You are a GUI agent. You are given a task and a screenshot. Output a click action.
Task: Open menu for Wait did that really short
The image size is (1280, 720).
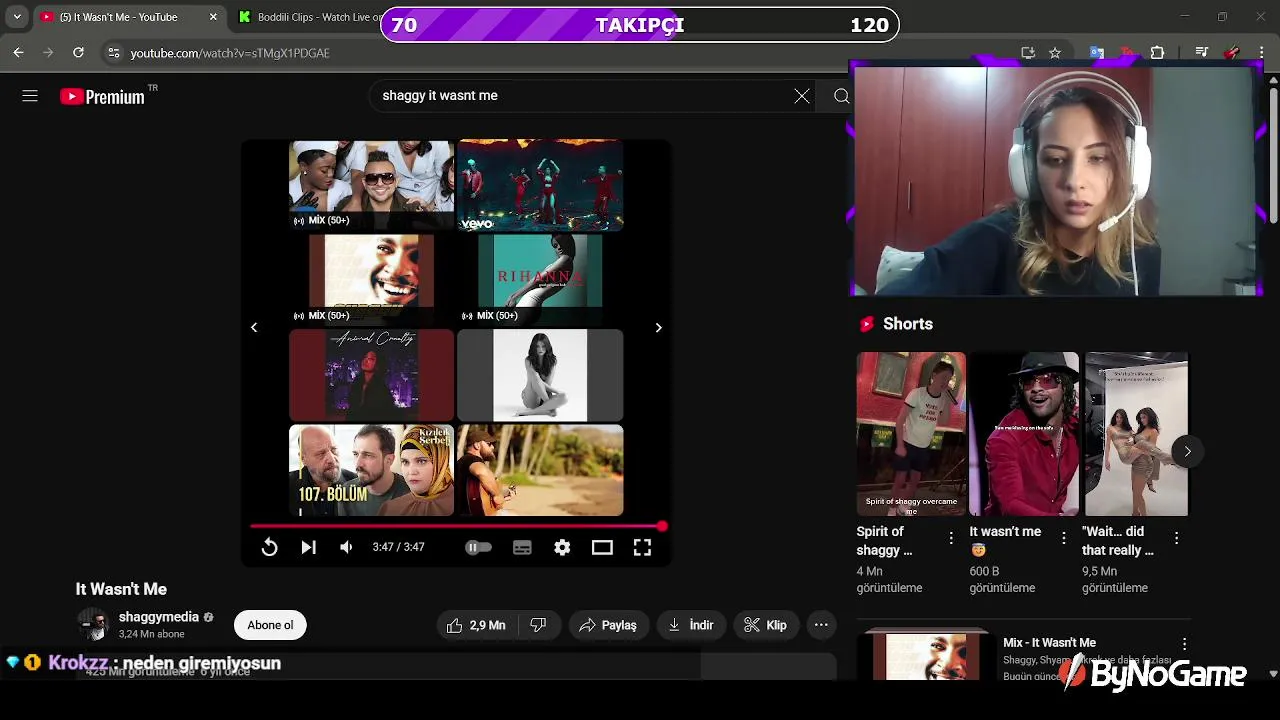pos(1176,539)
